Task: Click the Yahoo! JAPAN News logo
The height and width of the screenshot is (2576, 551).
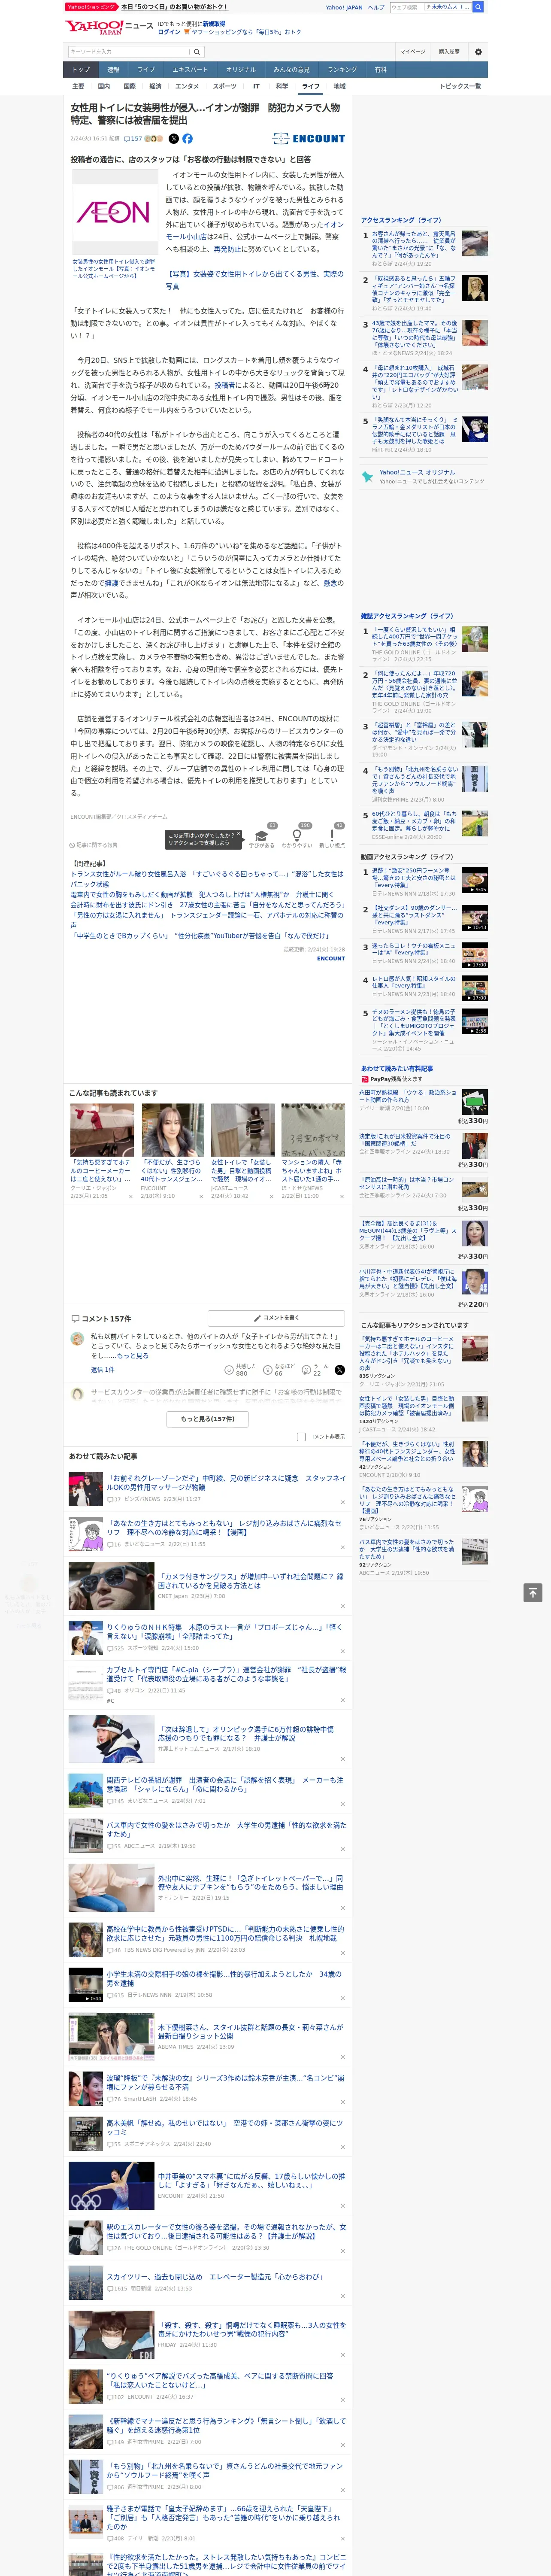Action: (109, 27)
